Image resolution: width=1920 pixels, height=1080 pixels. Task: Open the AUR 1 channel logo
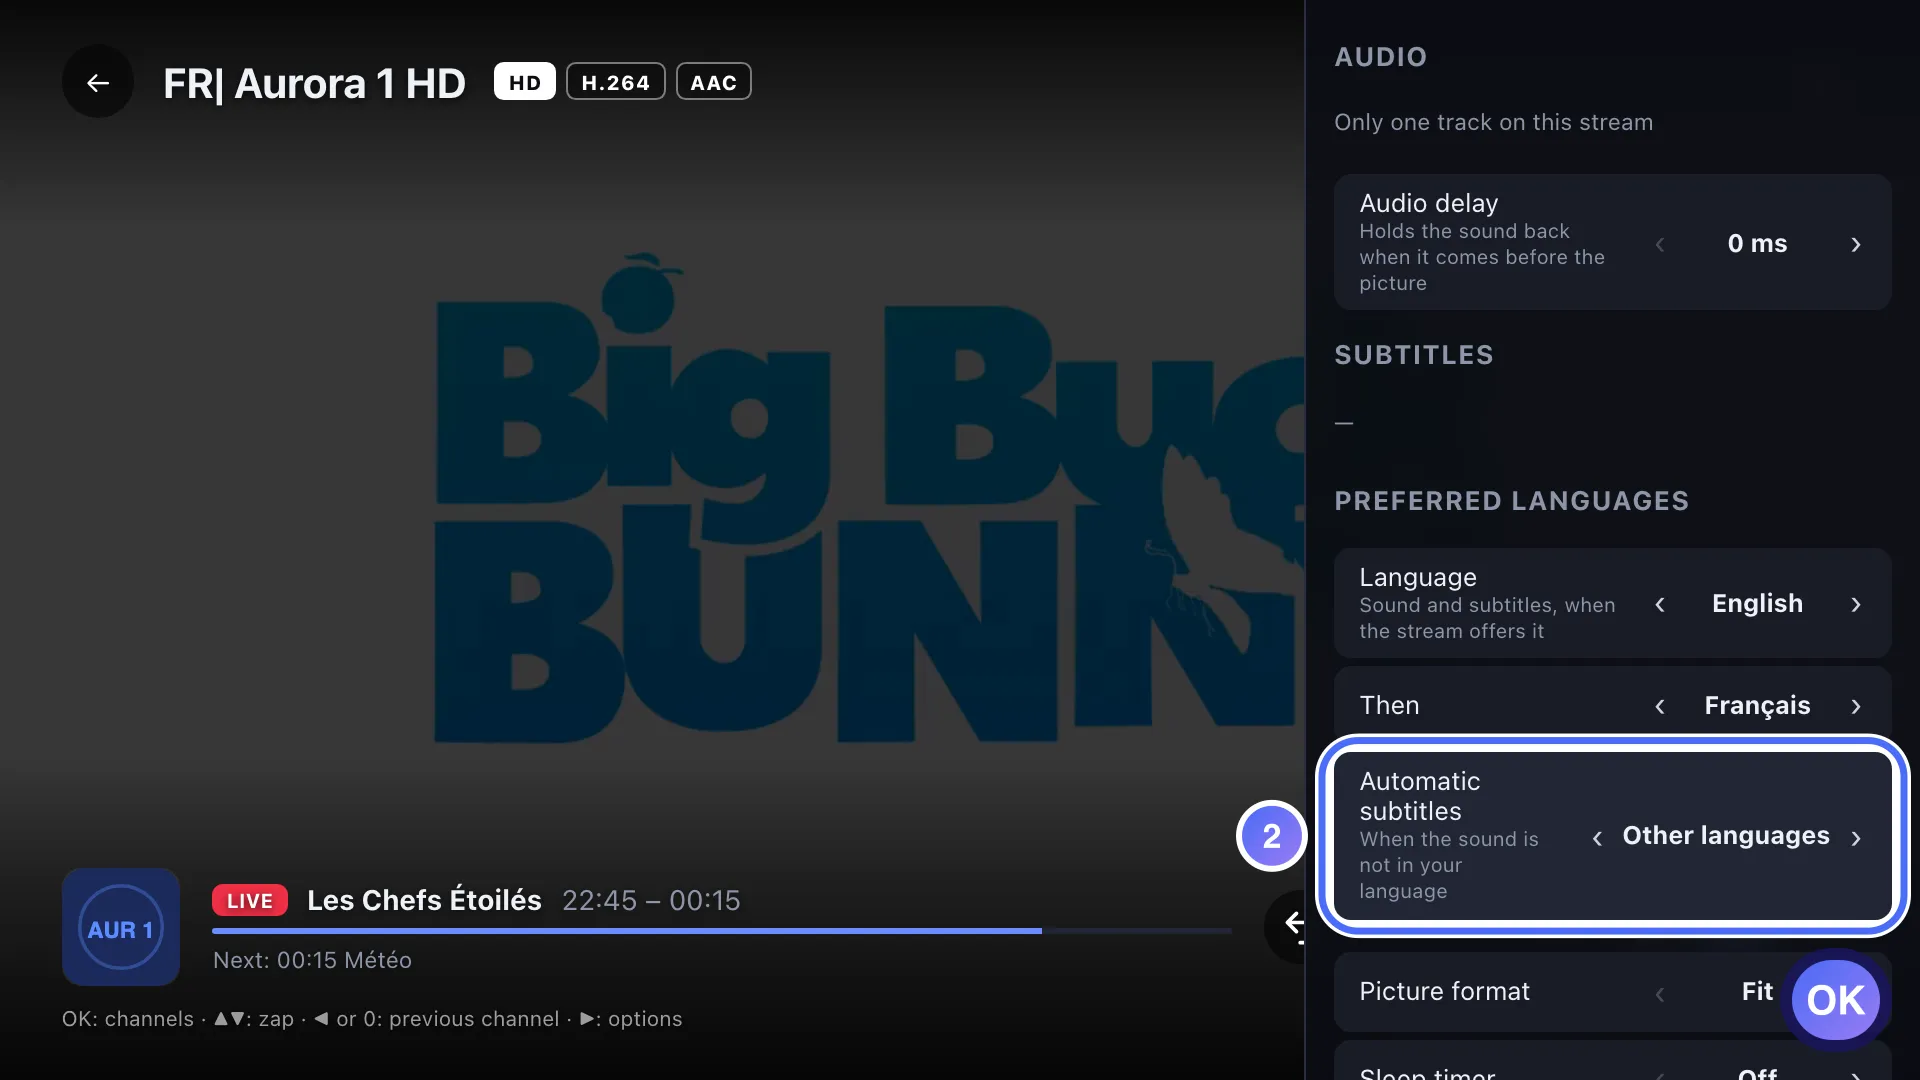[121, 928]
